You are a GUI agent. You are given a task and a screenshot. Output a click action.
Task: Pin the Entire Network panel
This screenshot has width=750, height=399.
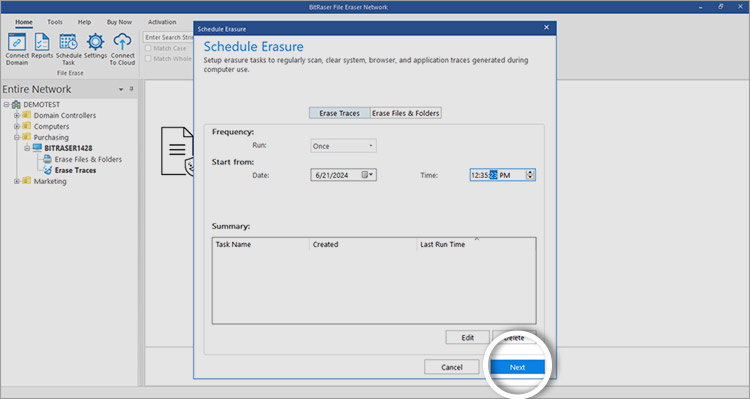click(x=132, y=89)
